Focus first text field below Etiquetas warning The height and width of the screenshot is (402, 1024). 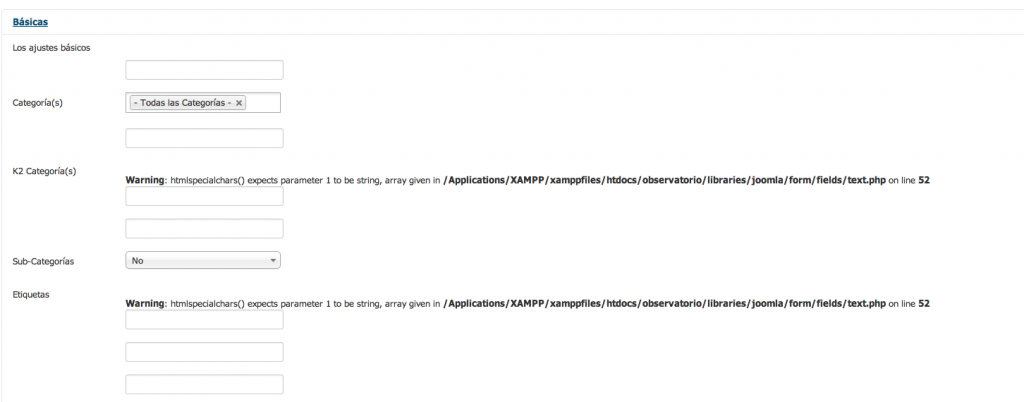pos(204,320)
